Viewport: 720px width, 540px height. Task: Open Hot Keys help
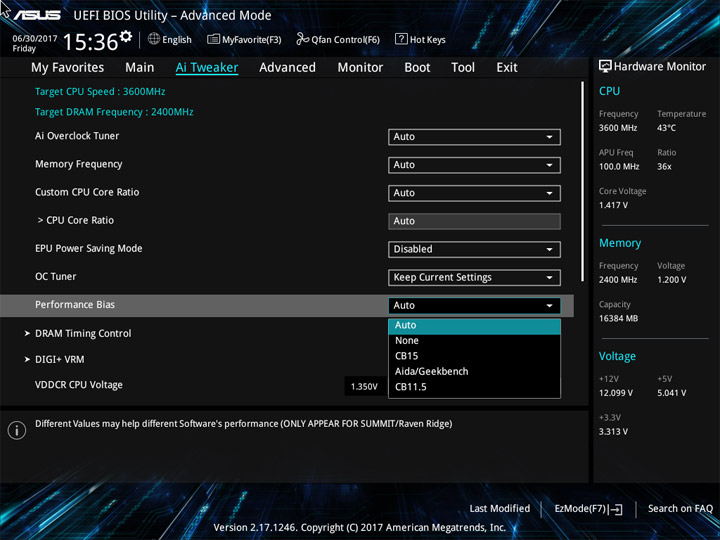coord(420,39)
